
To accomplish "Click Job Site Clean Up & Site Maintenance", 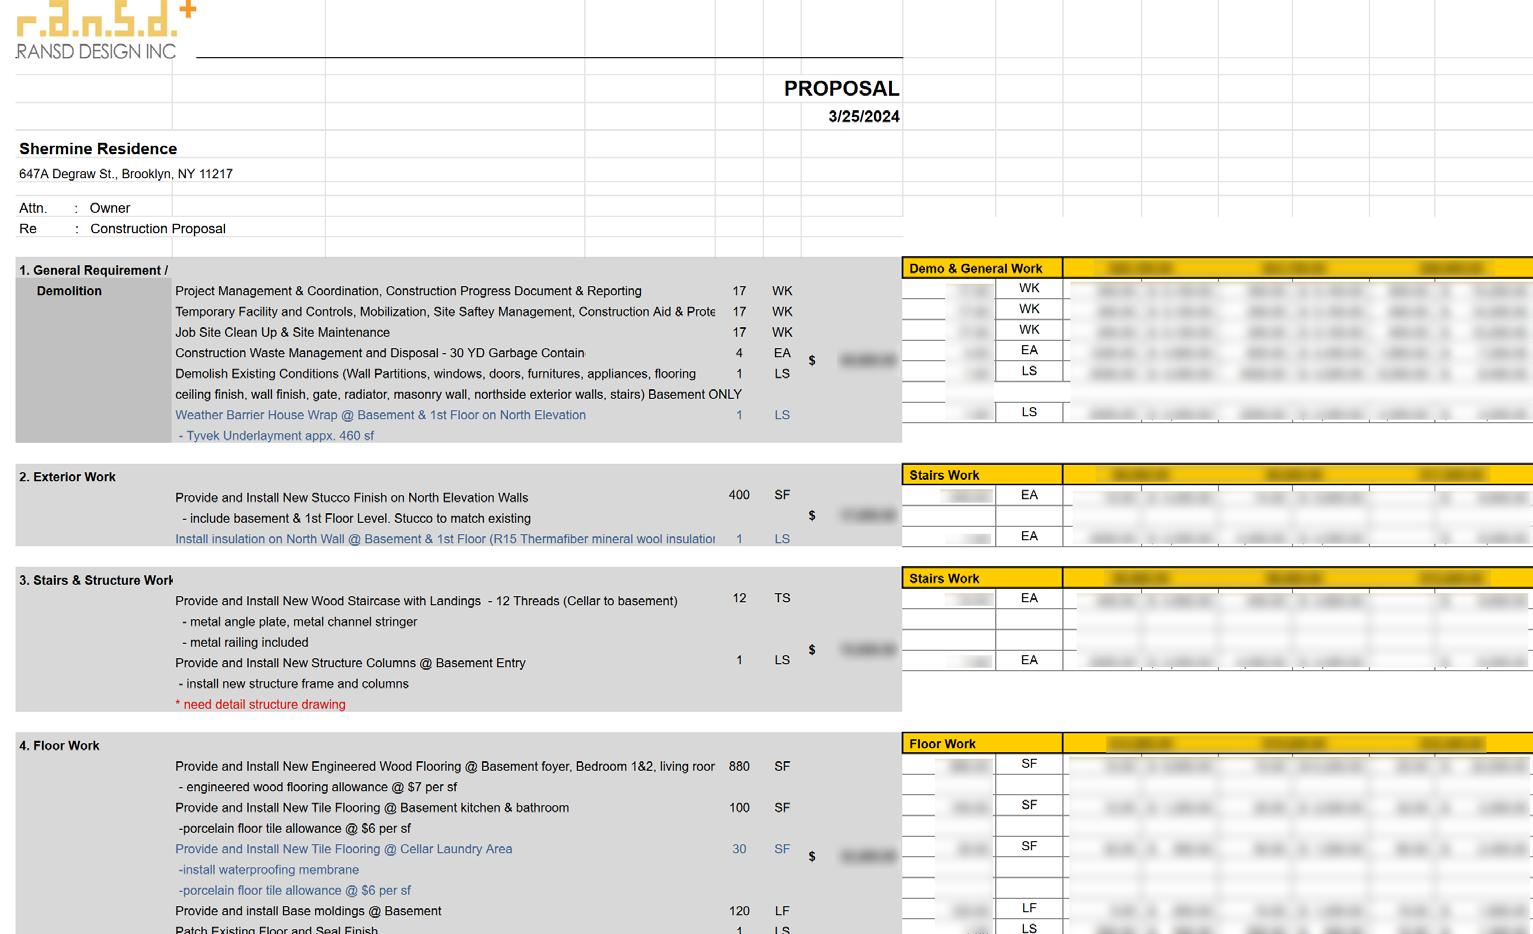I will [x=282, y=333].
